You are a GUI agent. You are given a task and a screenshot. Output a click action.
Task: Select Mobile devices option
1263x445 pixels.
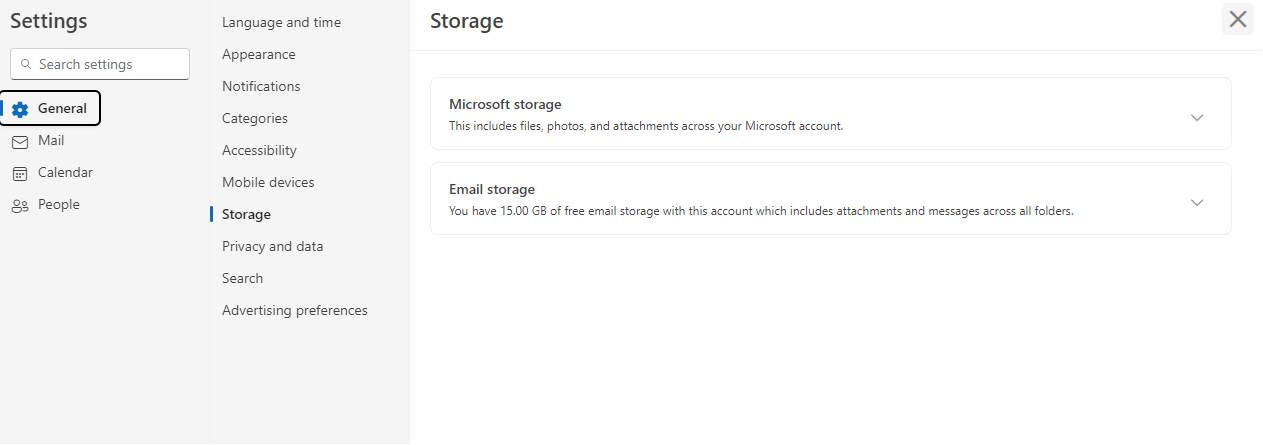click(x=268, y=182)
